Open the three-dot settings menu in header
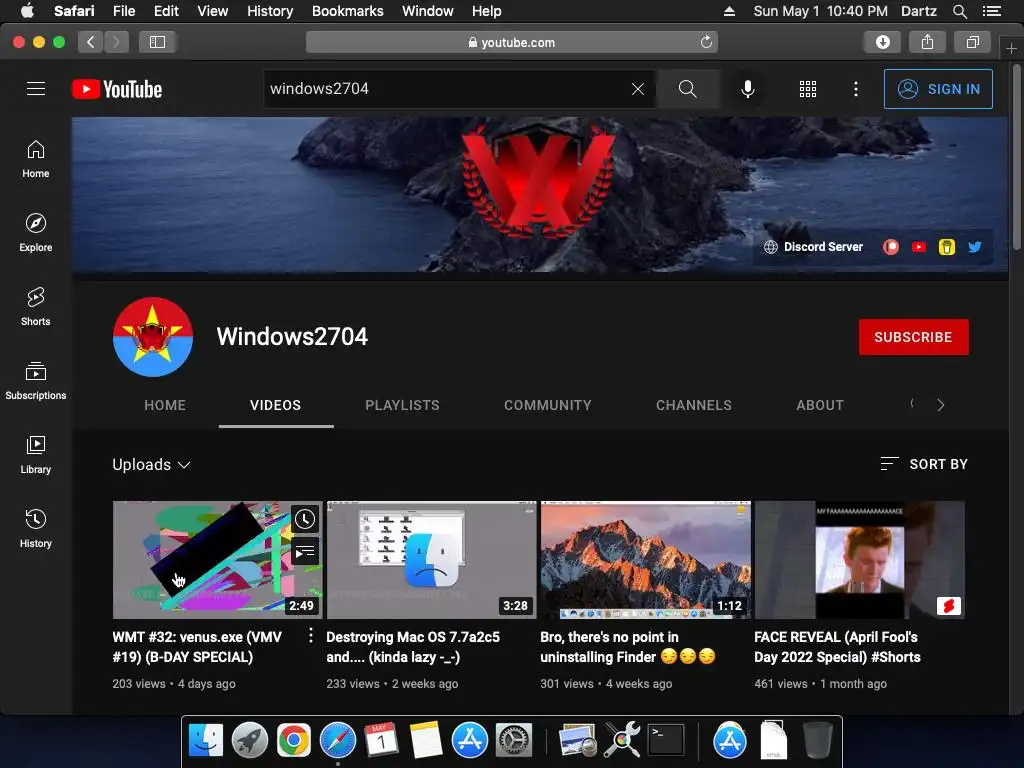1024x768 pixels. [856, 89]
